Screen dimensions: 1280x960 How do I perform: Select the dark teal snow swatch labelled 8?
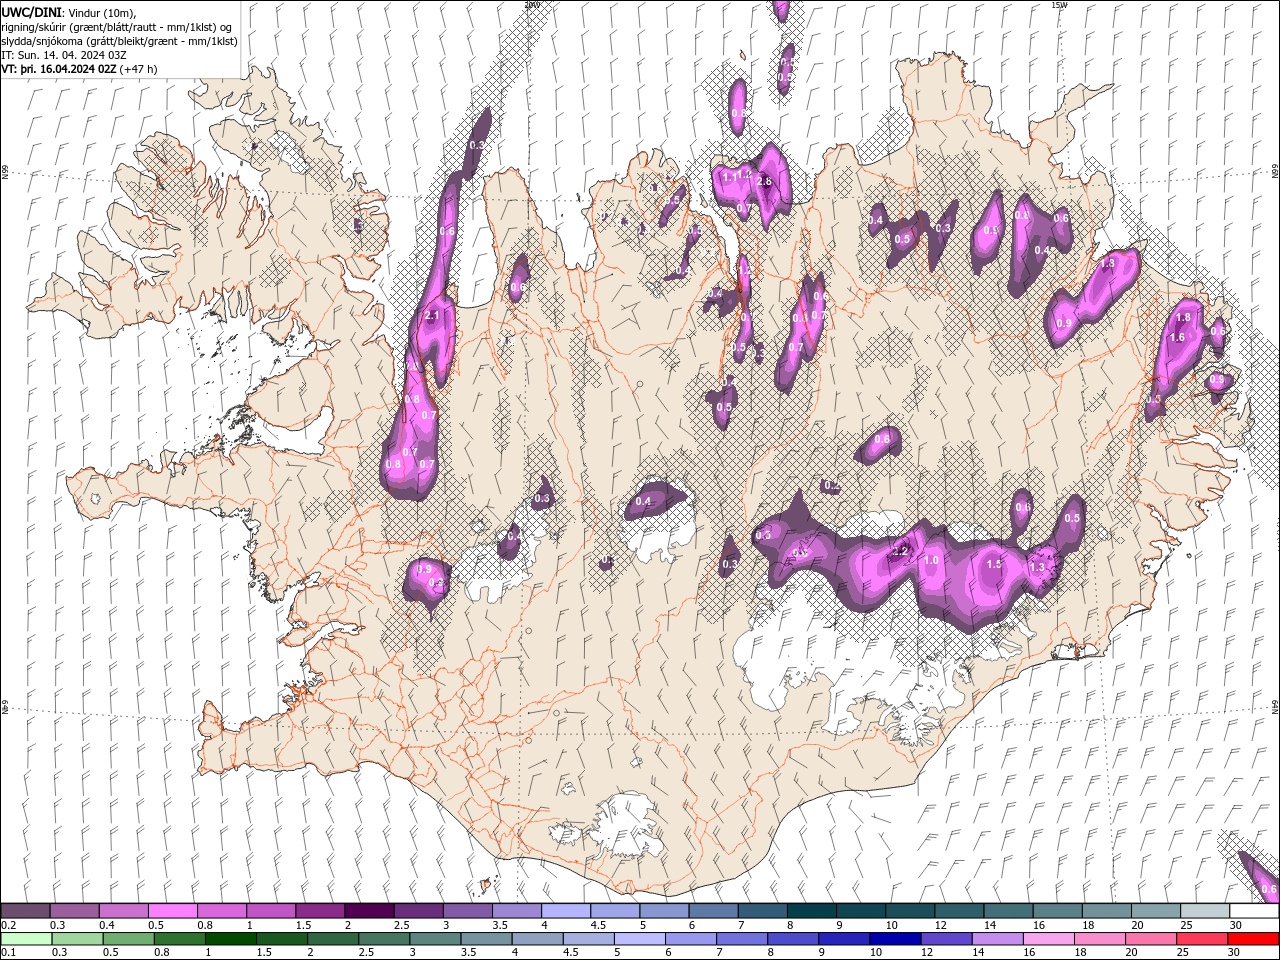[x=810, y=911]
